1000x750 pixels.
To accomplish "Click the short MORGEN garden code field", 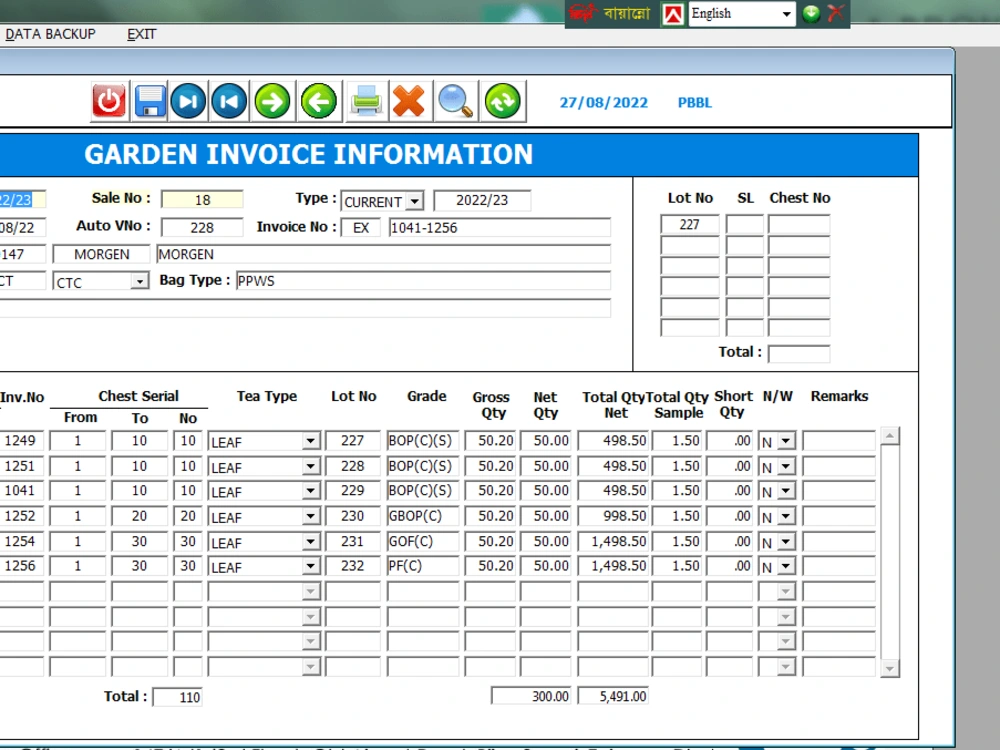I will 101,254.
